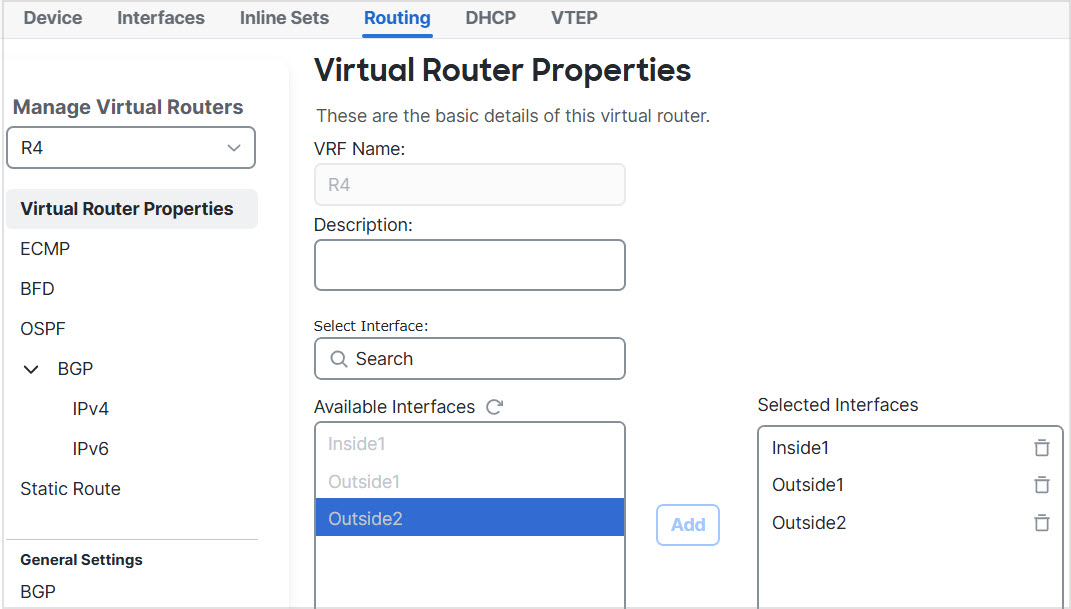The width and height of the screenshot is (1071, 609).
Task: Click the search magnifier in Select Interface
Action: (x=338, y=358)
